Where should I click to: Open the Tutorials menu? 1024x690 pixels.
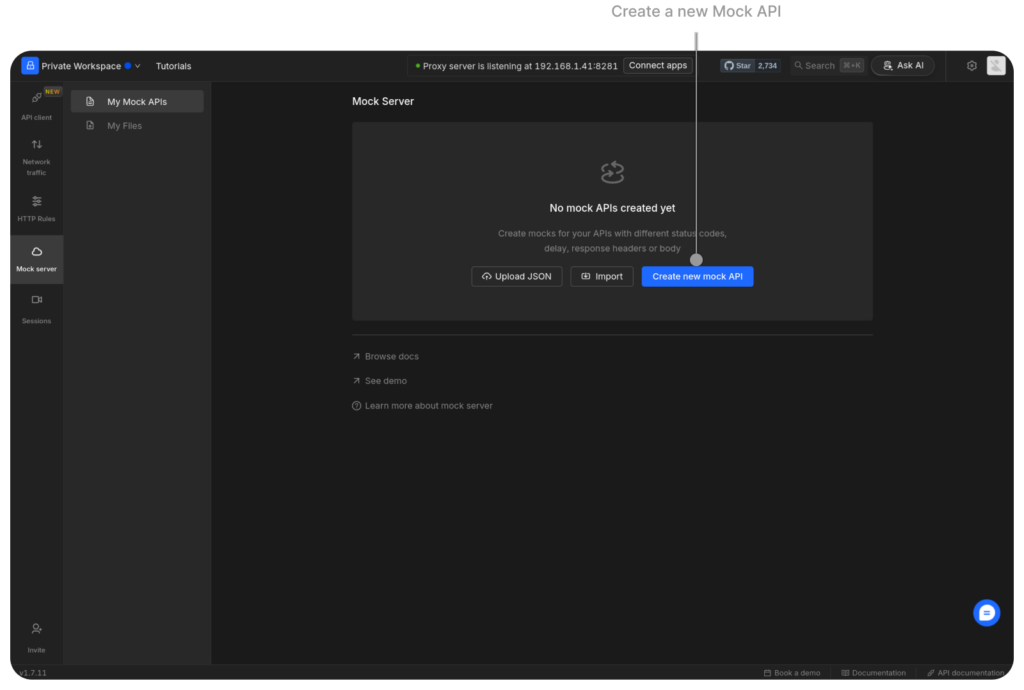[x=173, y=66]
